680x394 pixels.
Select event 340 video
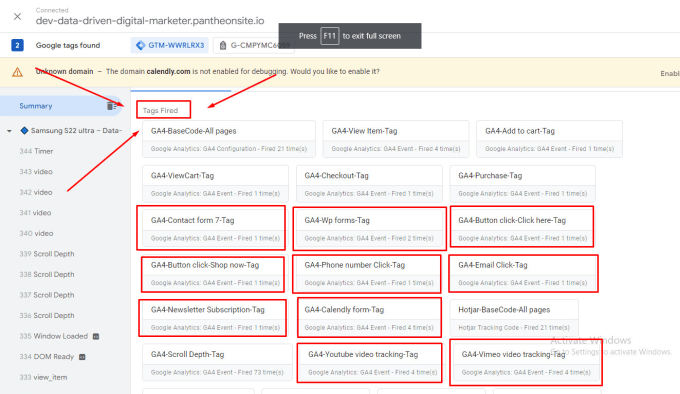(x=36, y=233)
